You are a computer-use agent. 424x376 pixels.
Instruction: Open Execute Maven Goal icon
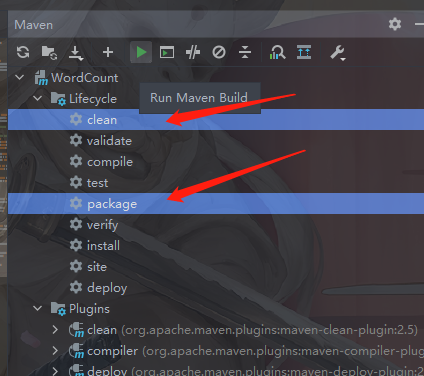(167, 53)
